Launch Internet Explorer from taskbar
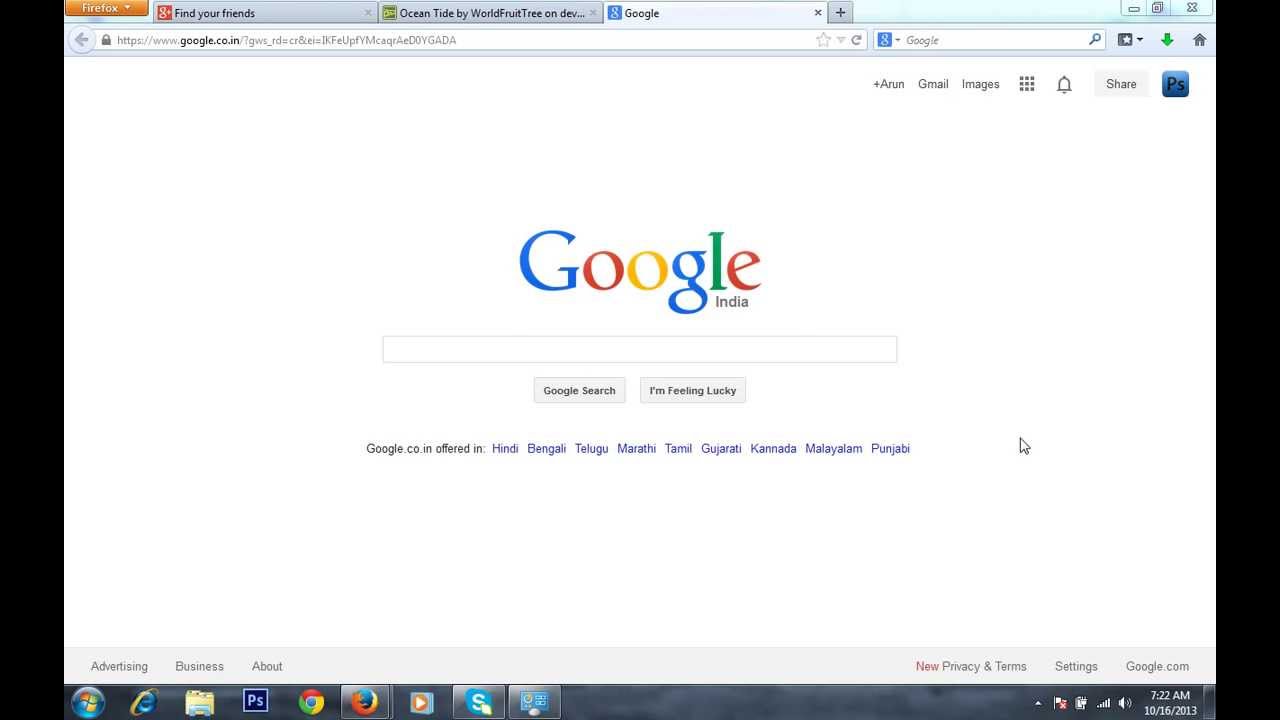Screen dimensions: 1280x720 tap(144, 702)
